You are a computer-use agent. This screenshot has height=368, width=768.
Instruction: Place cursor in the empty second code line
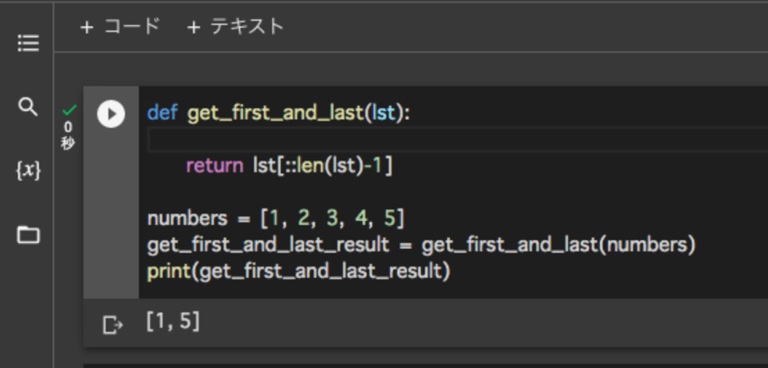click(x=457, y=140)
